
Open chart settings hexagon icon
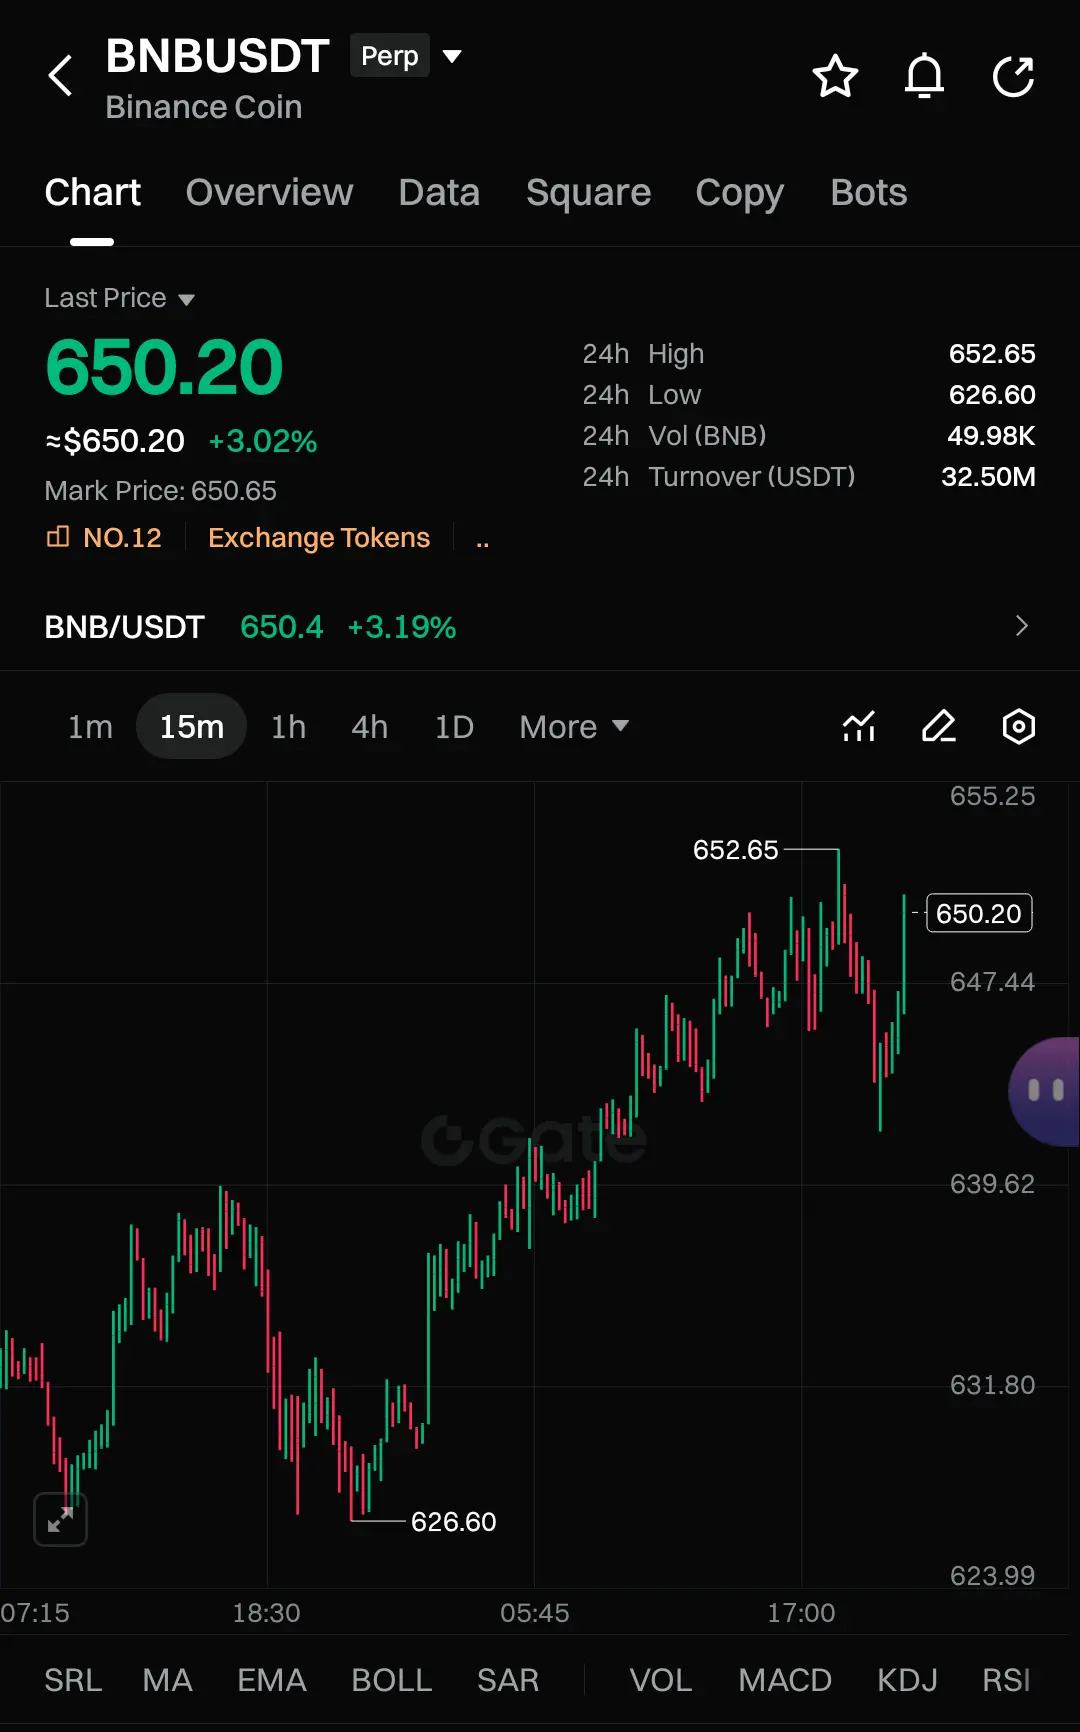1019,726
